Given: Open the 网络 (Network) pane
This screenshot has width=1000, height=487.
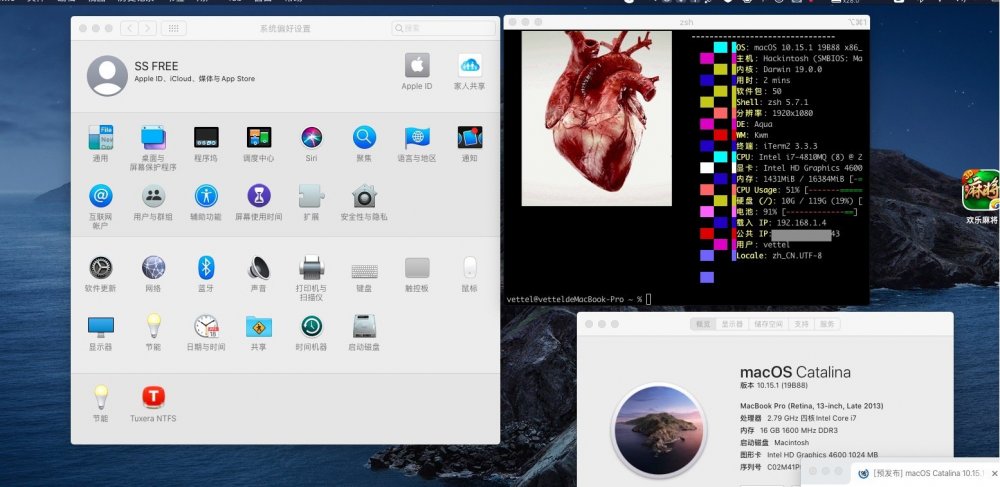Looking at the screenshot, I should click(x=153, y=268).
